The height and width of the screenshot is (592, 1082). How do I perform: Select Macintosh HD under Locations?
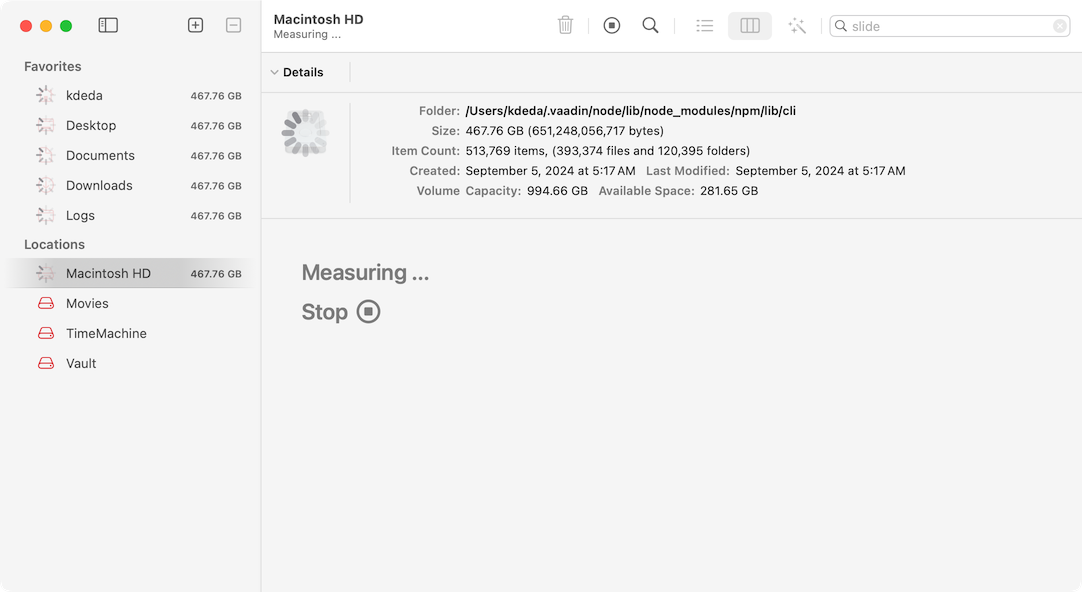tap(108, 273)
